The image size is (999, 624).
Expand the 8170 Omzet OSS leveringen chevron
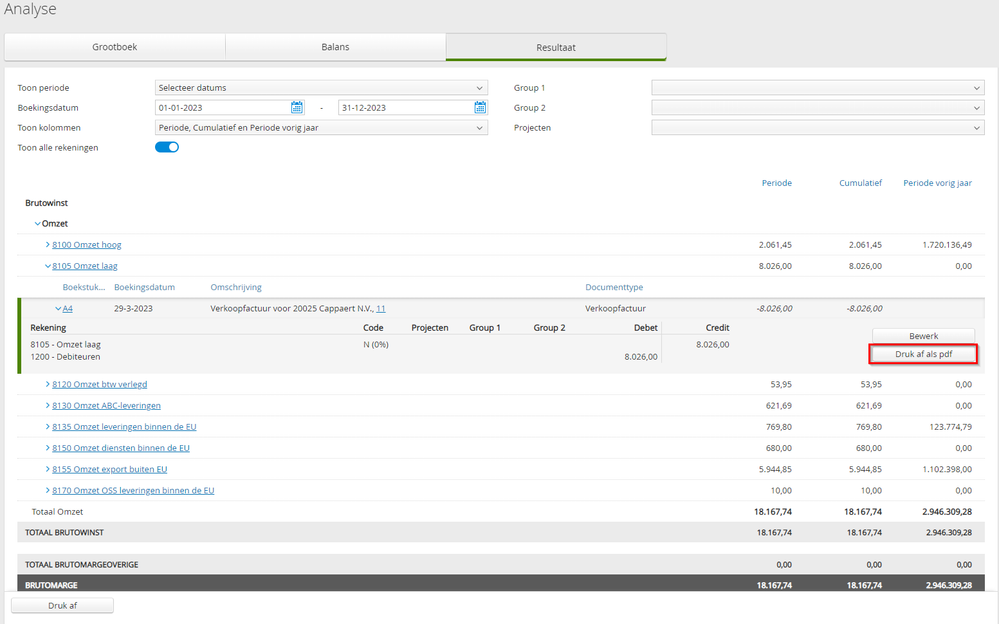click(x=48, y=490)
